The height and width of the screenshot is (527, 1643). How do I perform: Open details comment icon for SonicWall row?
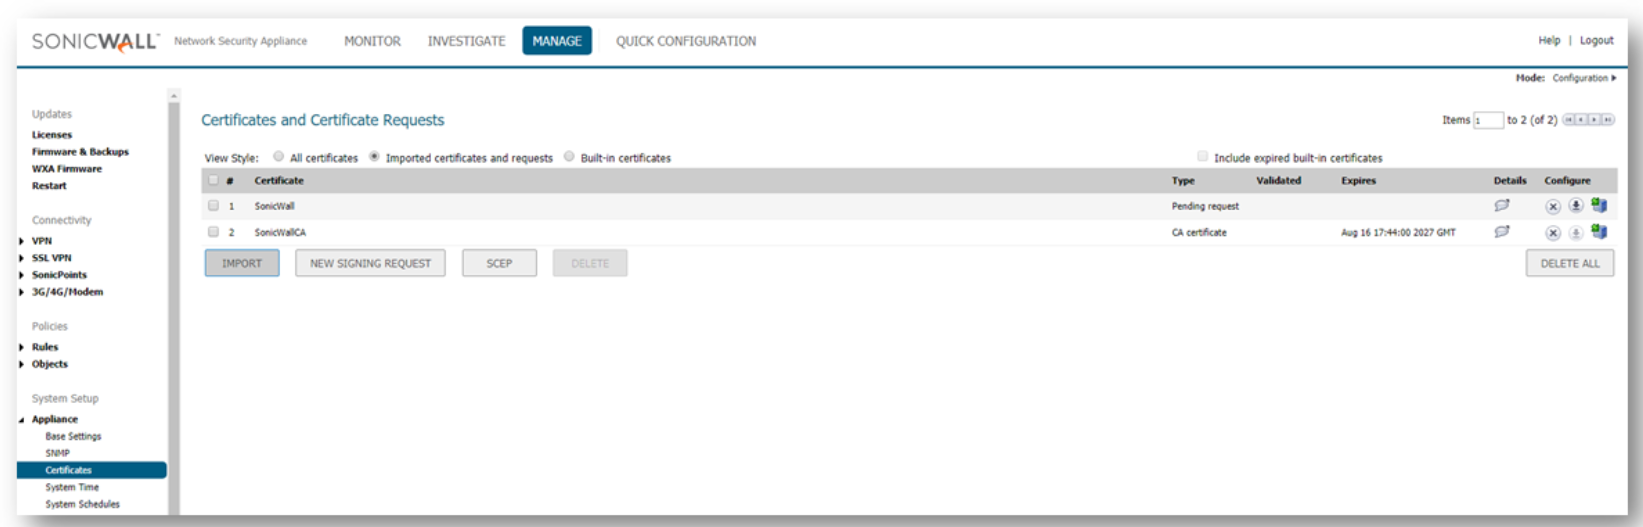tap(1501, 206)
